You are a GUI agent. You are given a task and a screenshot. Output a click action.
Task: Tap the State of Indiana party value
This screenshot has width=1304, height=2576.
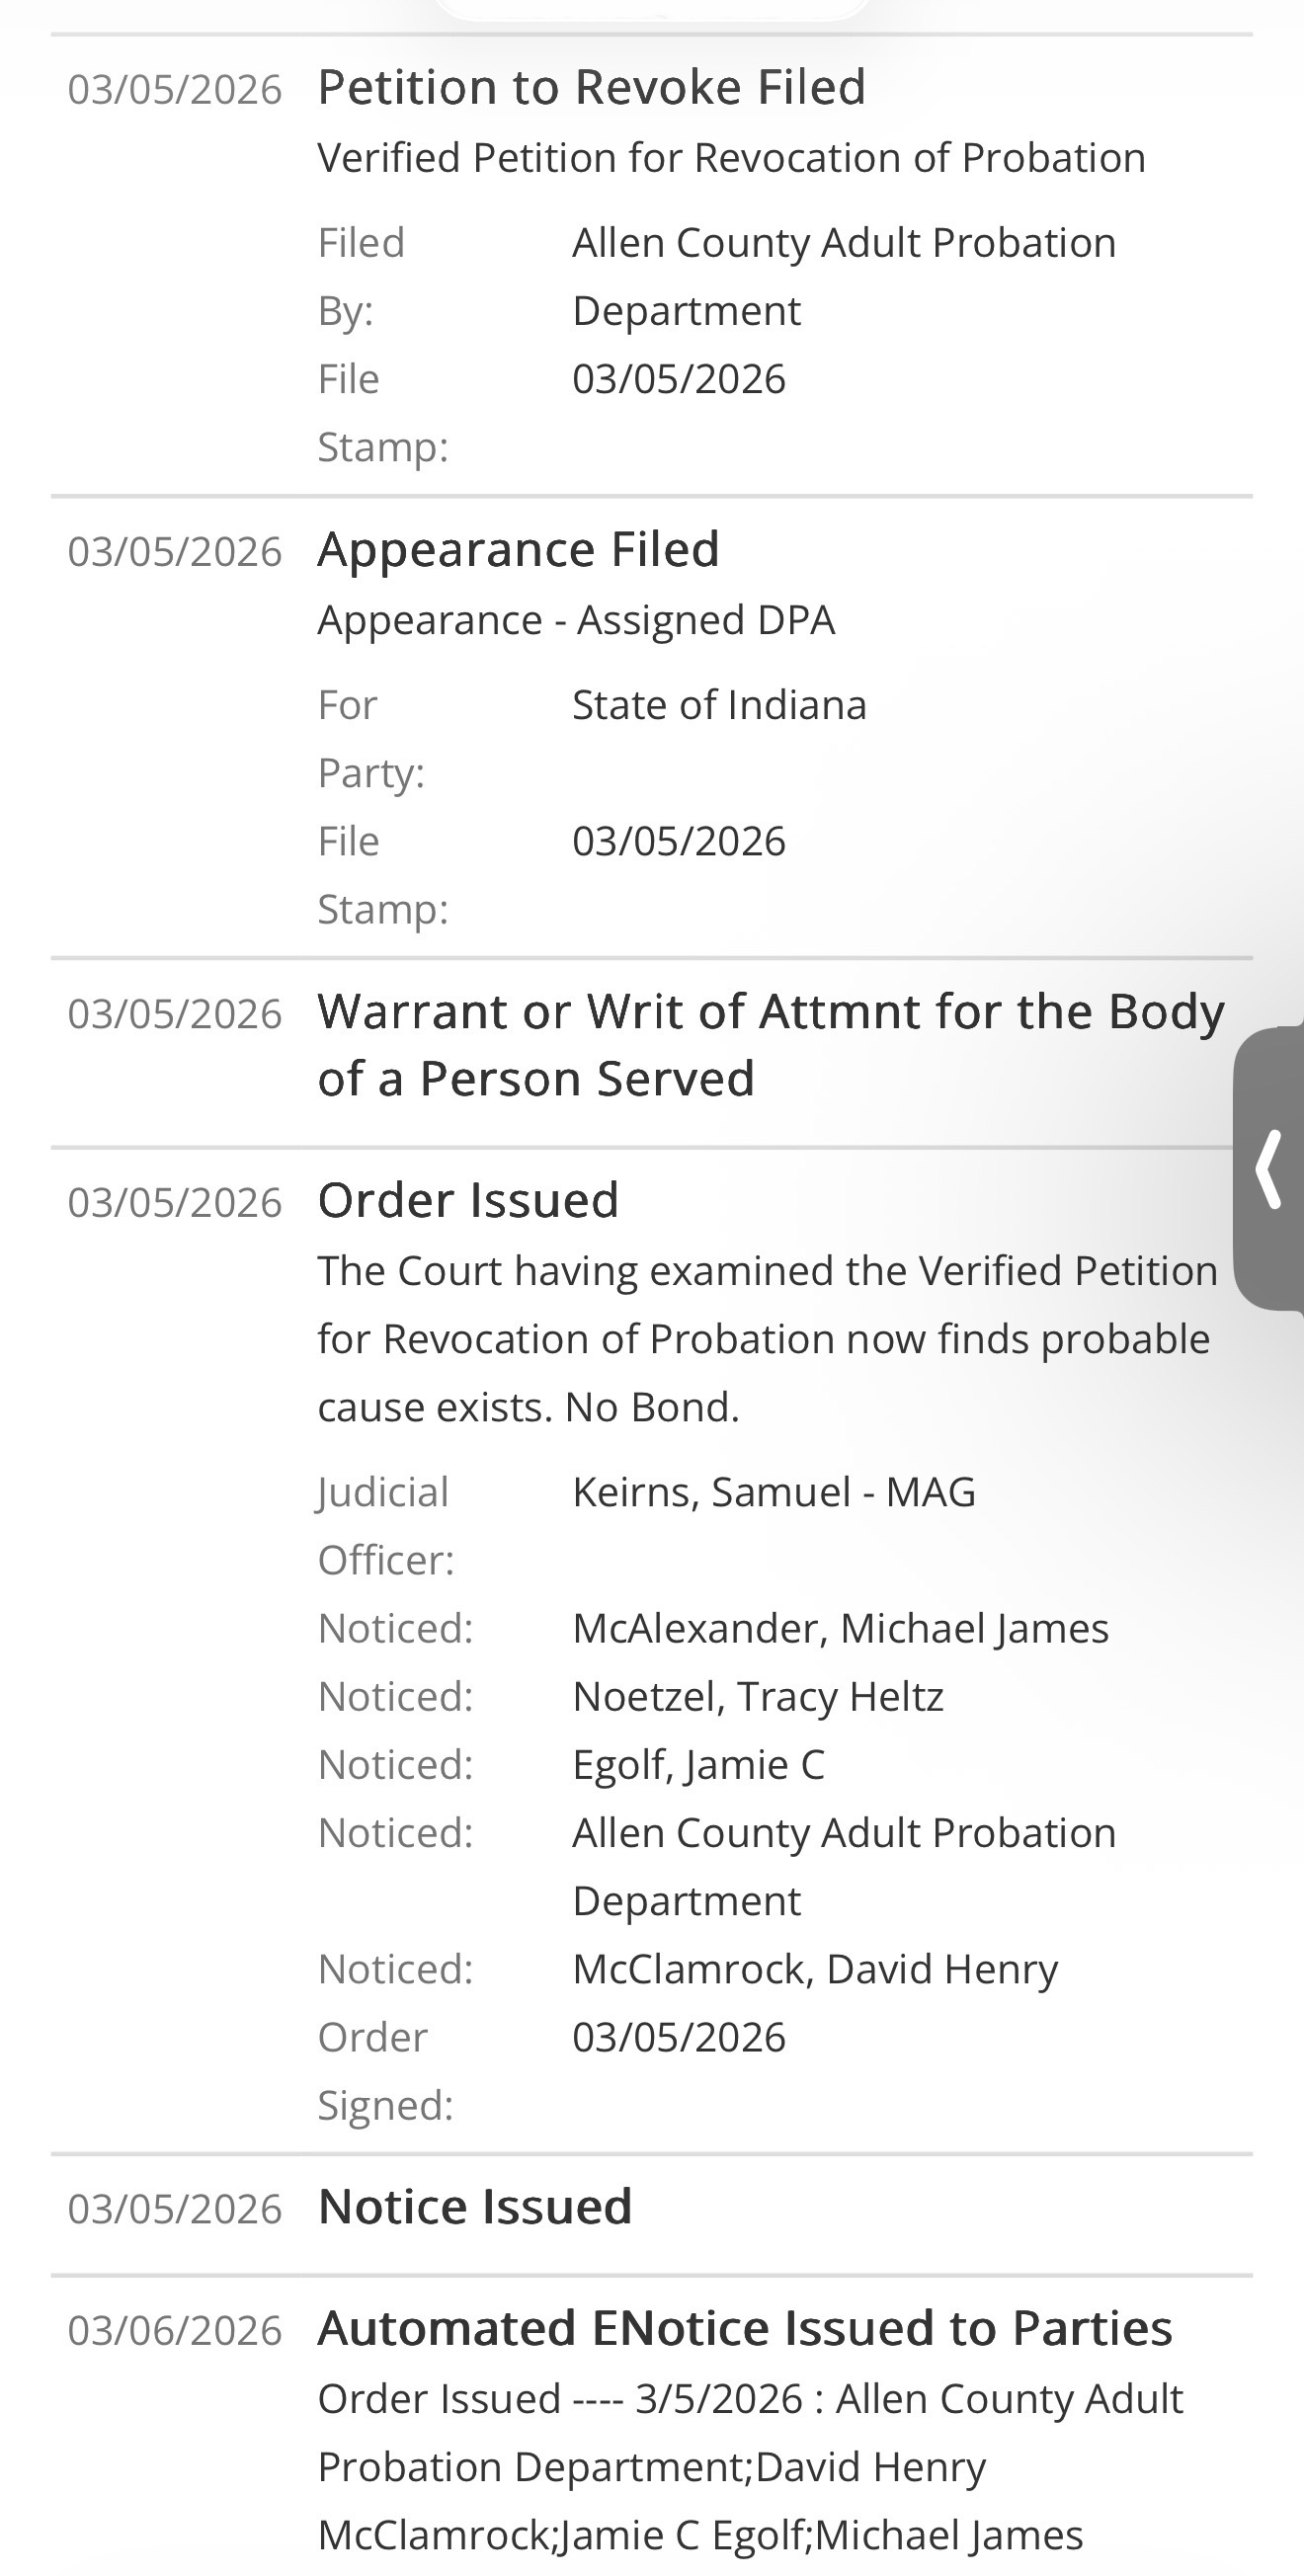pos(719,705)
